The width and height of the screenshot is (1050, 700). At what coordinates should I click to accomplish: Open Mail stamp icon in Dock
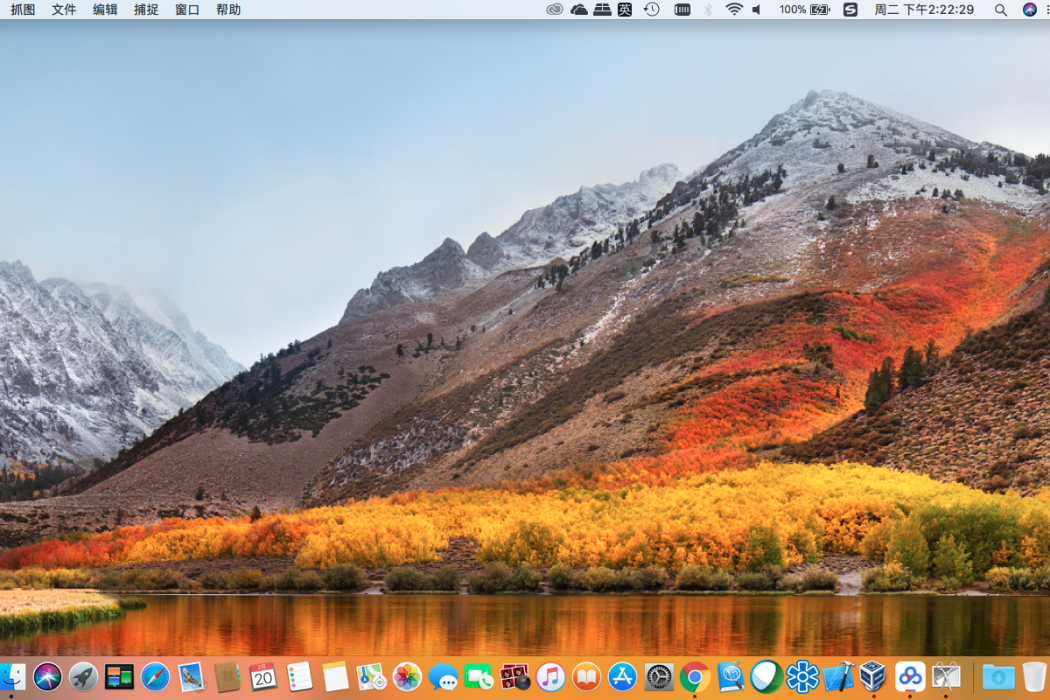[x=191, y=677]
